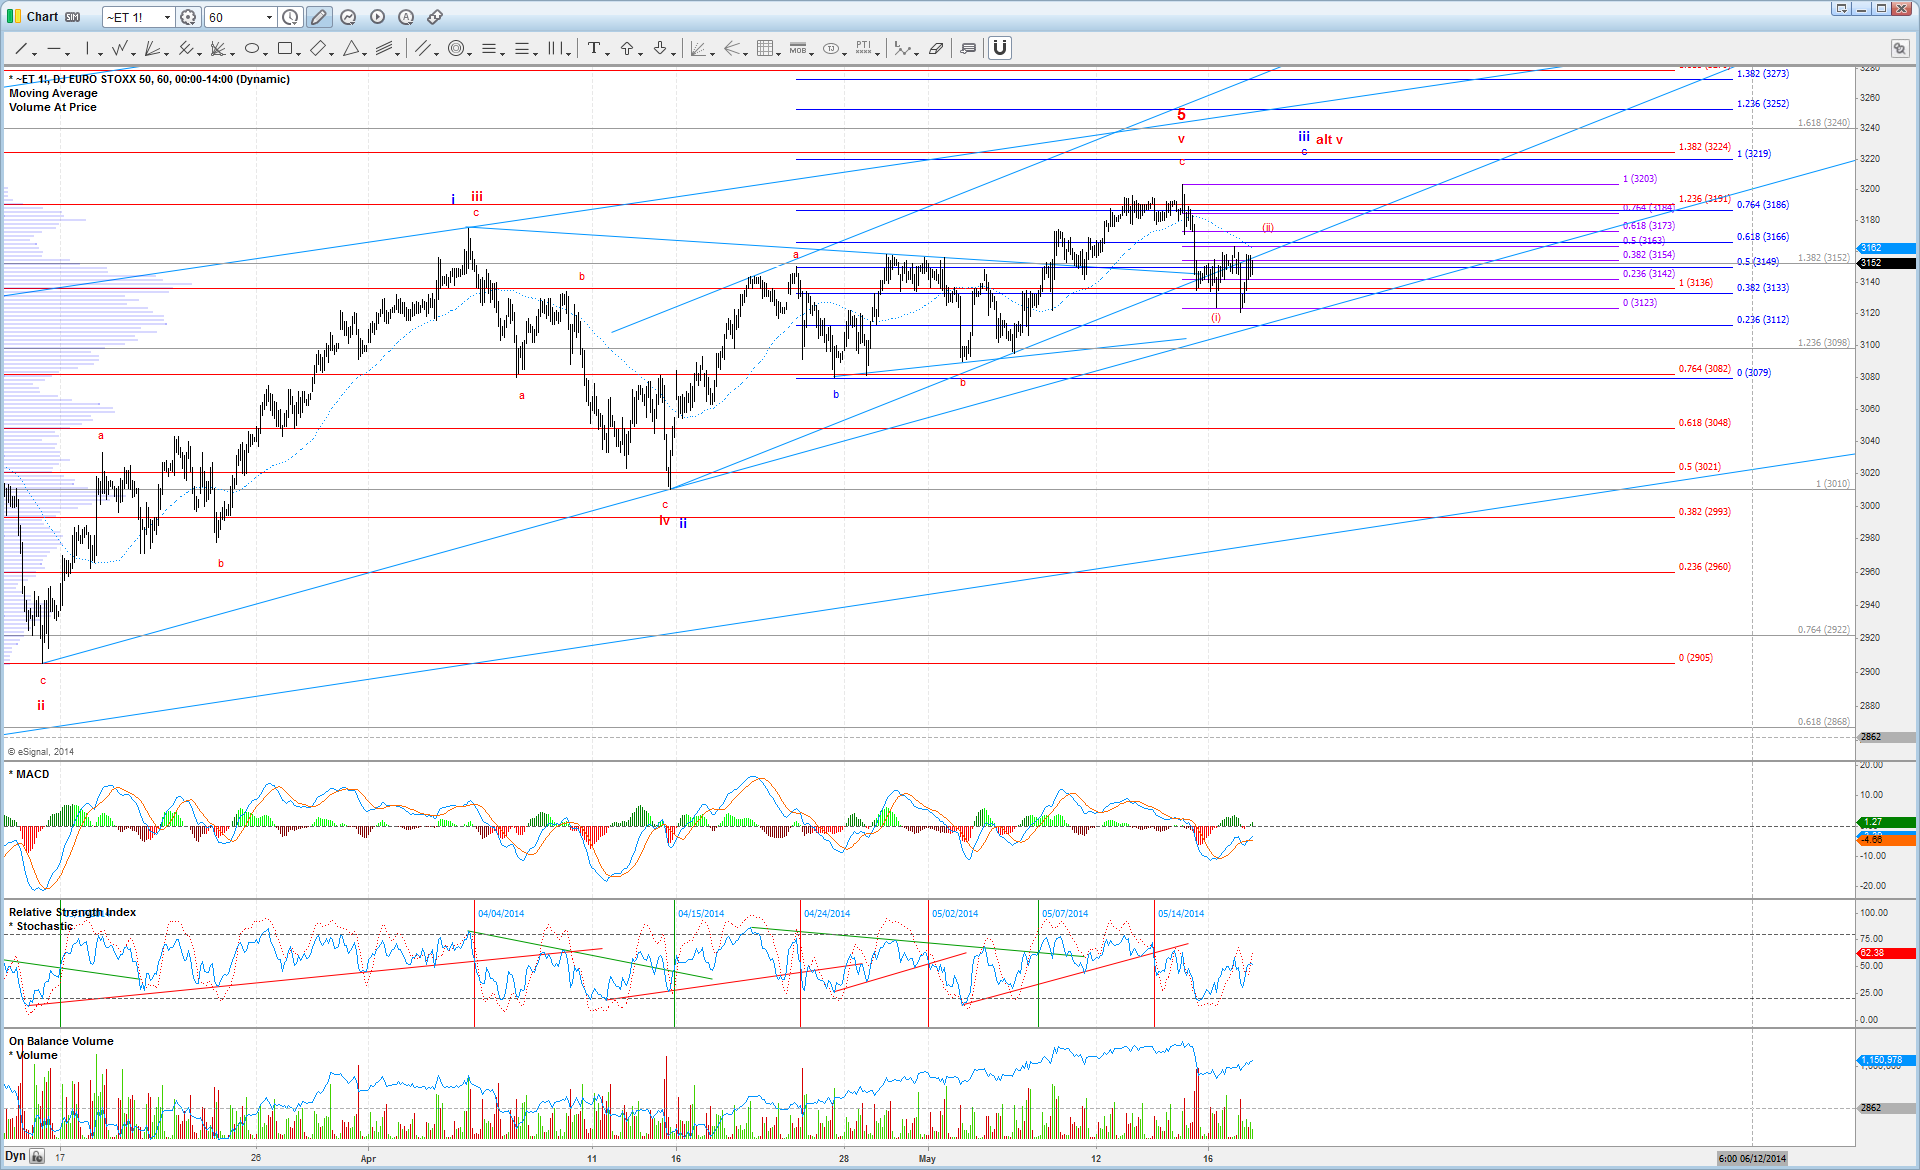Screen dimensions: 1920x1170
Task: Select the TJ ellipse tool
Action: (831, 48)
